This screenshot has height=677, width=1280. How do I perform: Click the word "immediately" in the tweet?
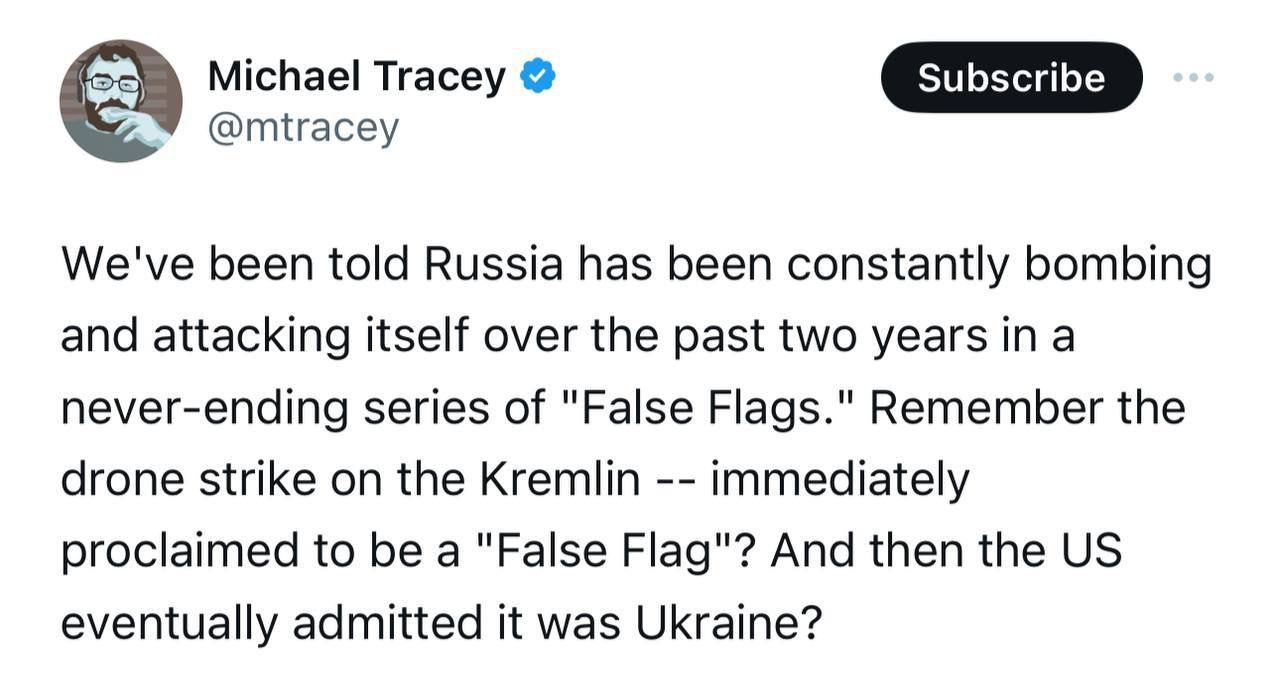tap(839, 480)
